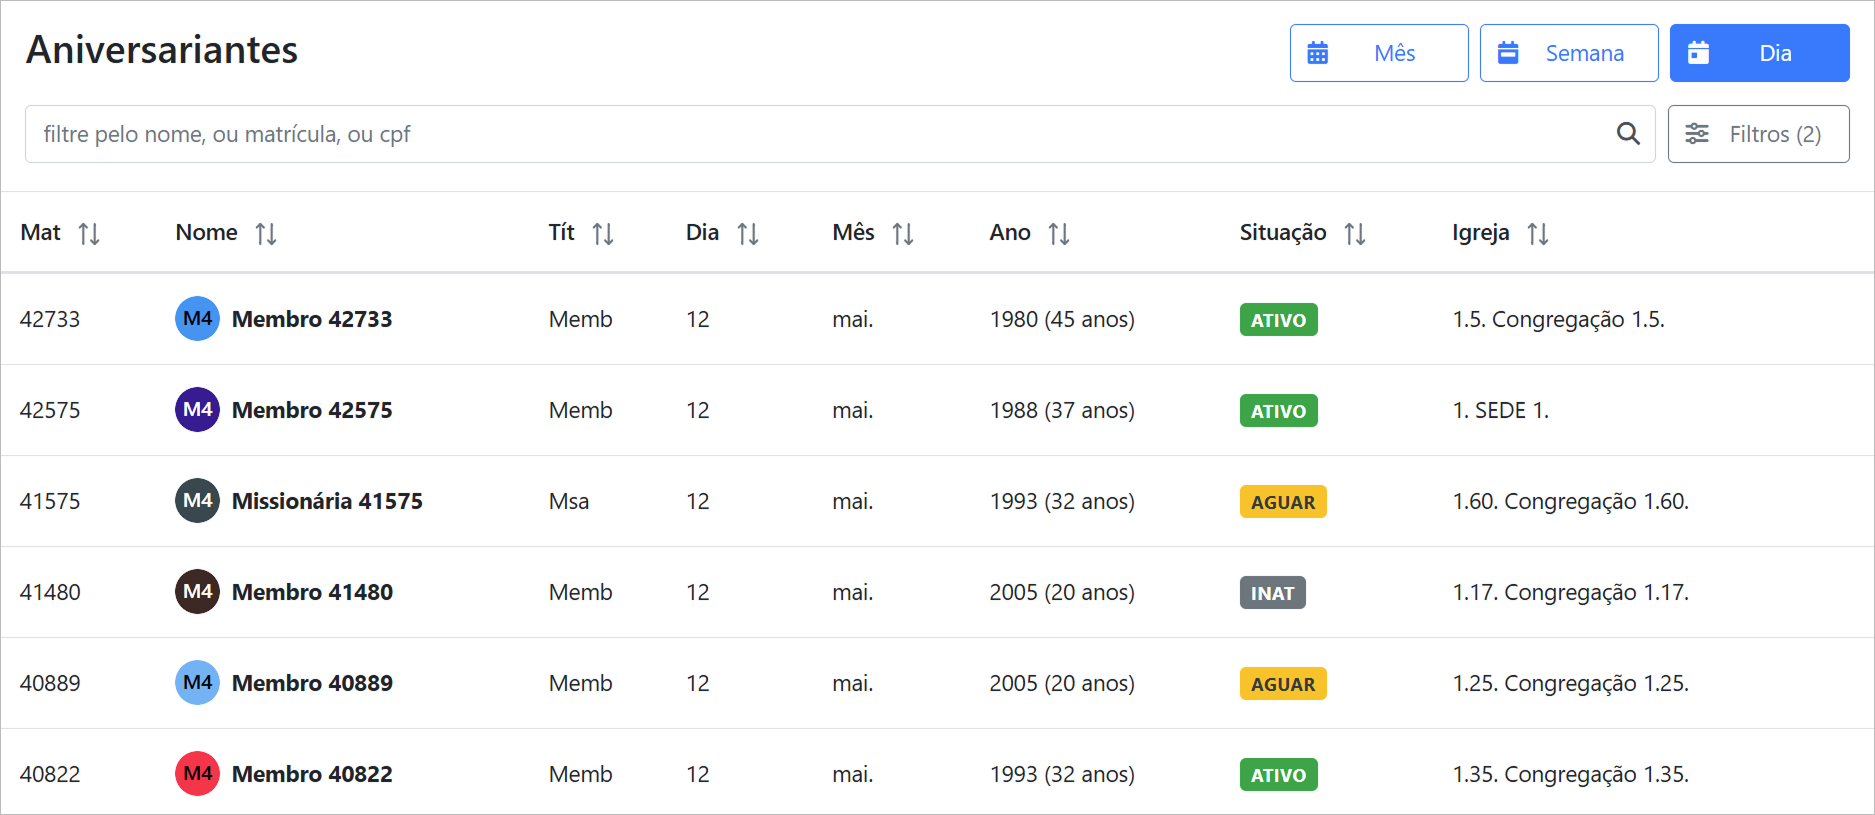The height and width of the screenshot is (815, 1875).
Task: Click the name/matrícula/cpf filter field
Action: click(x=820, y=134)
